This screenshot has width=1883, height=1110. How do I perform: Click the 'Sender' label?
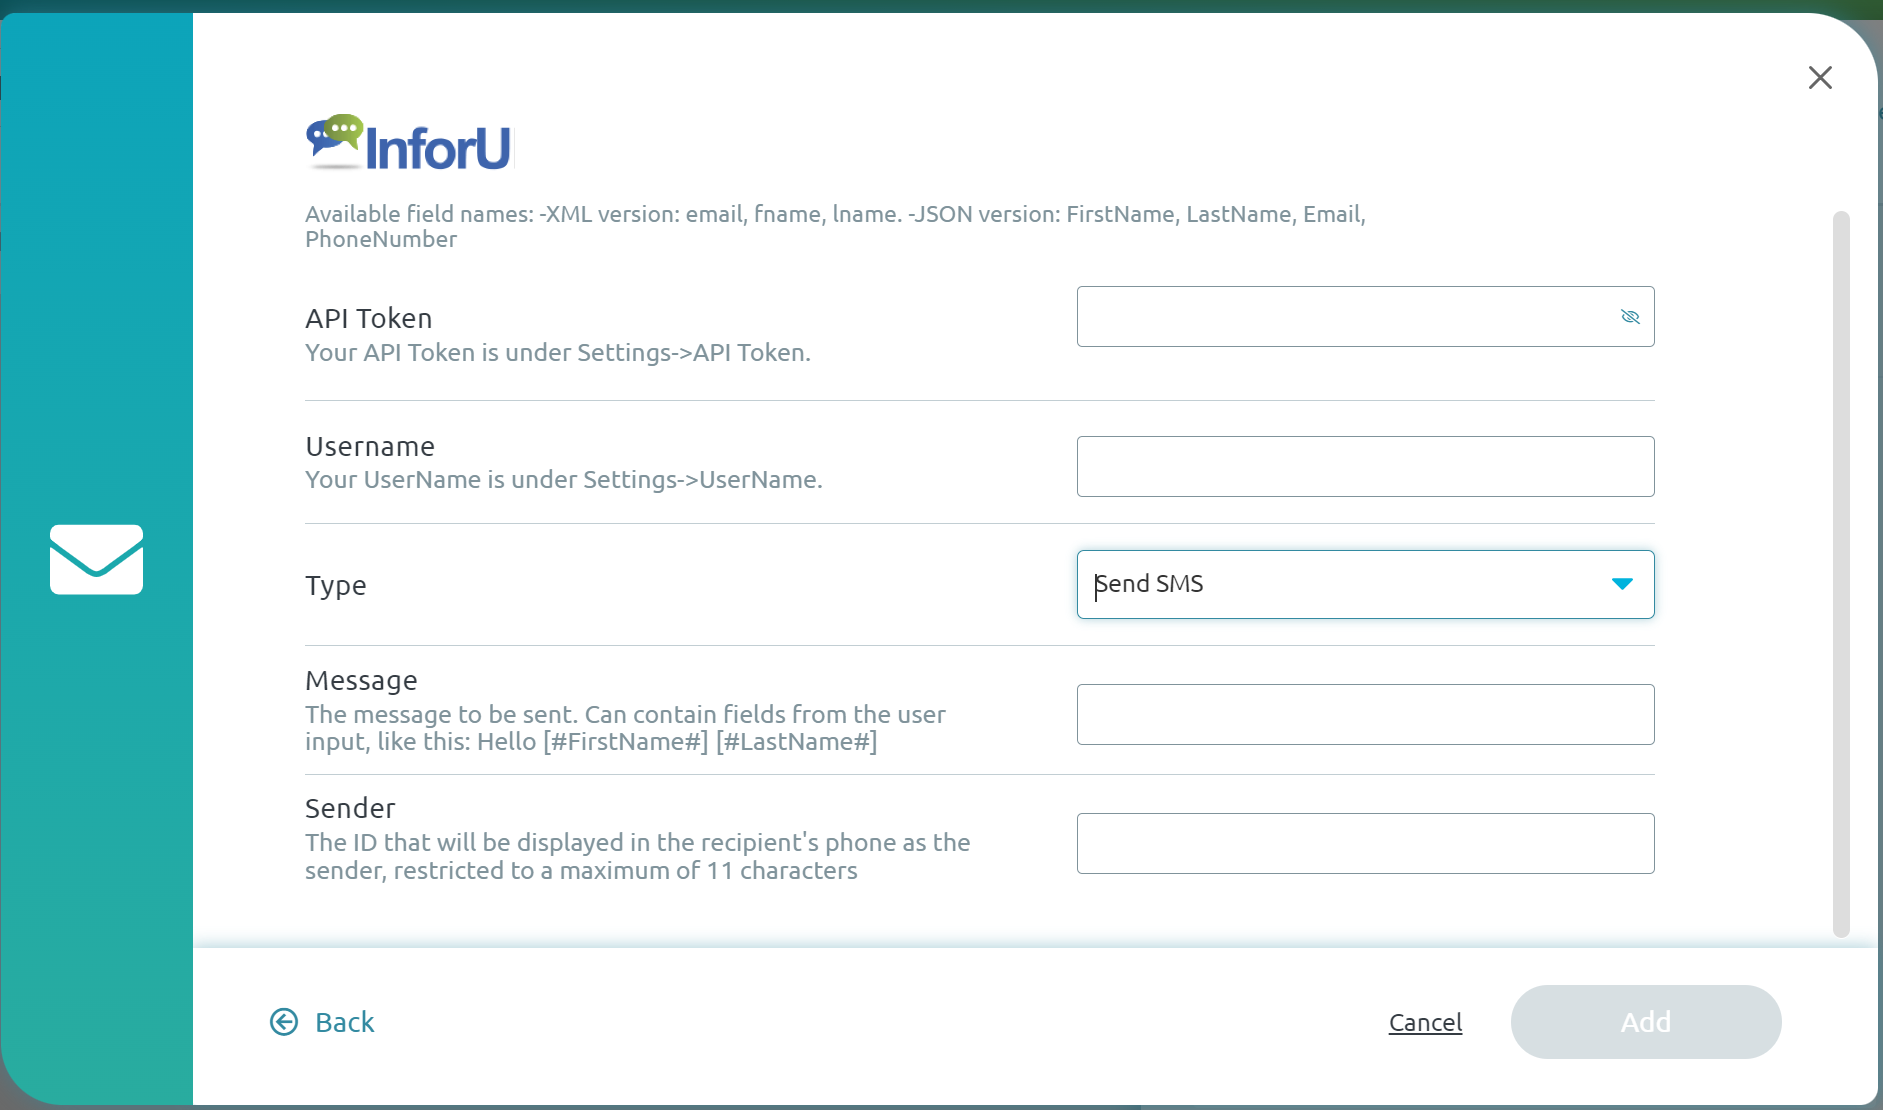[x=350, y=808]
